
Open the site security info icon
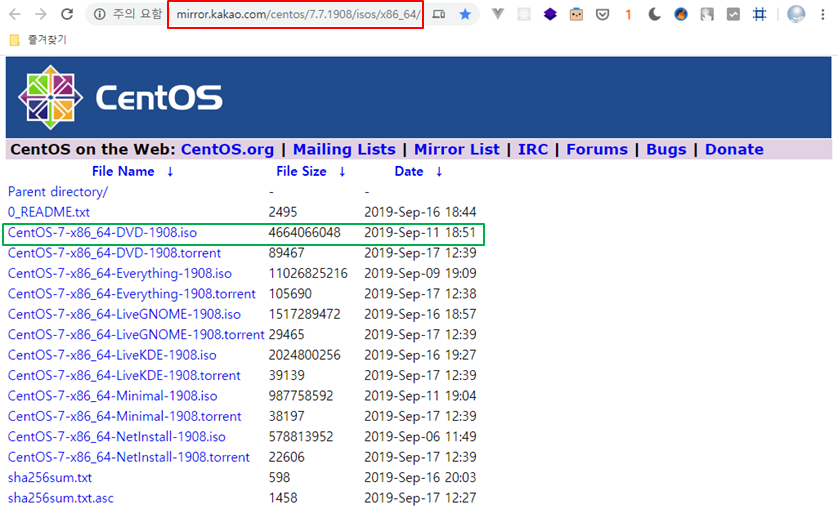click(x=99, y=14)
